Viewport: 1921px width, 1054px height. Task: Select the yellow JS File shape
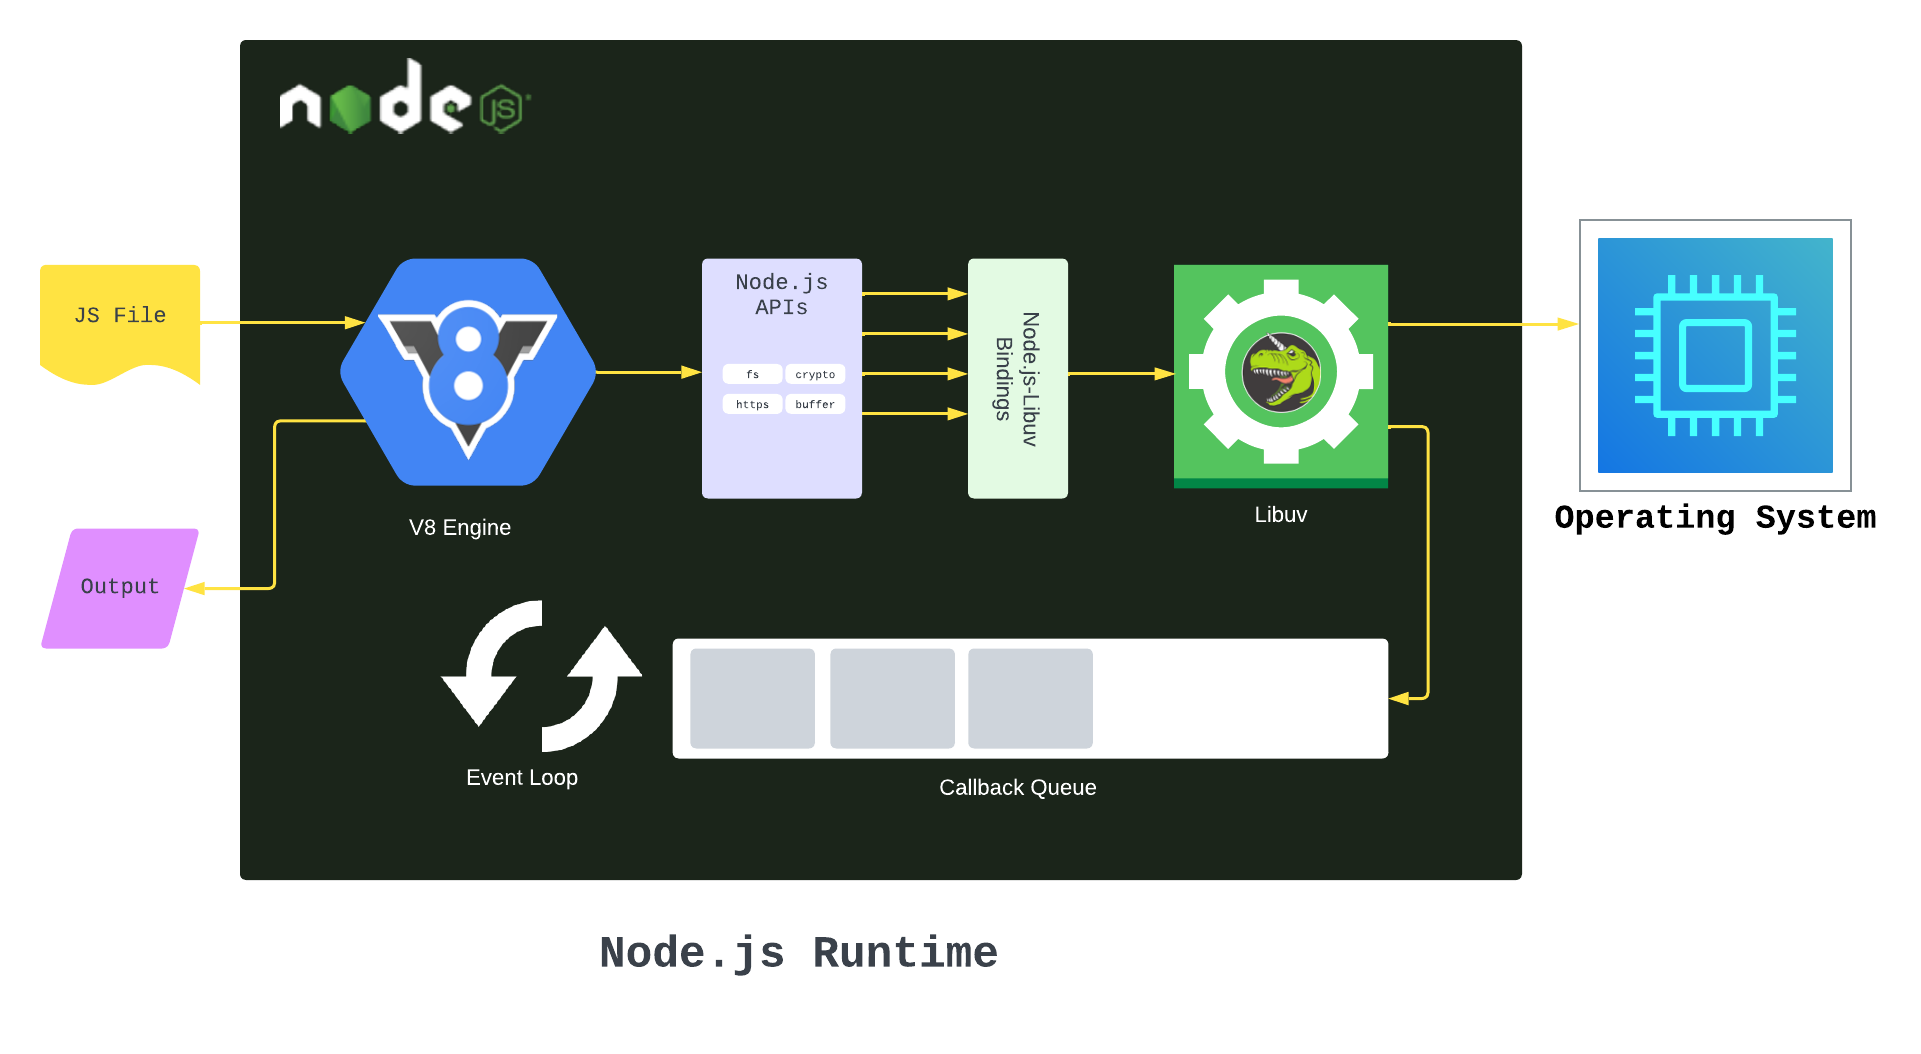tap(120, 324)
